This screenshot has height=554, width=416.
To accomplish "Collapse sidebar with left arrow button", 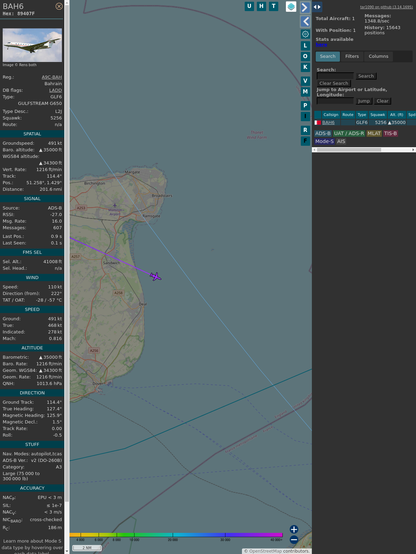I will 305,21.
